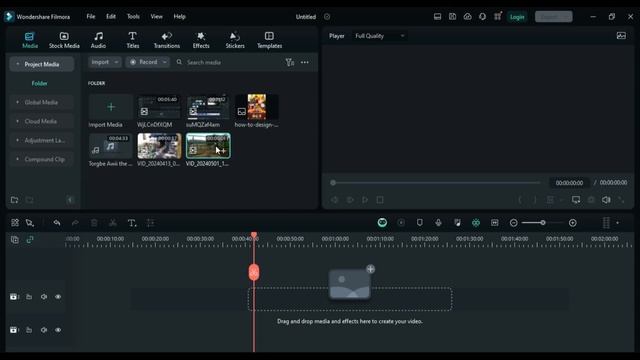Click the red playhead marker on timeline
Image resolution: width=640 pixels, height=360 pixels.
pos(254,272)
